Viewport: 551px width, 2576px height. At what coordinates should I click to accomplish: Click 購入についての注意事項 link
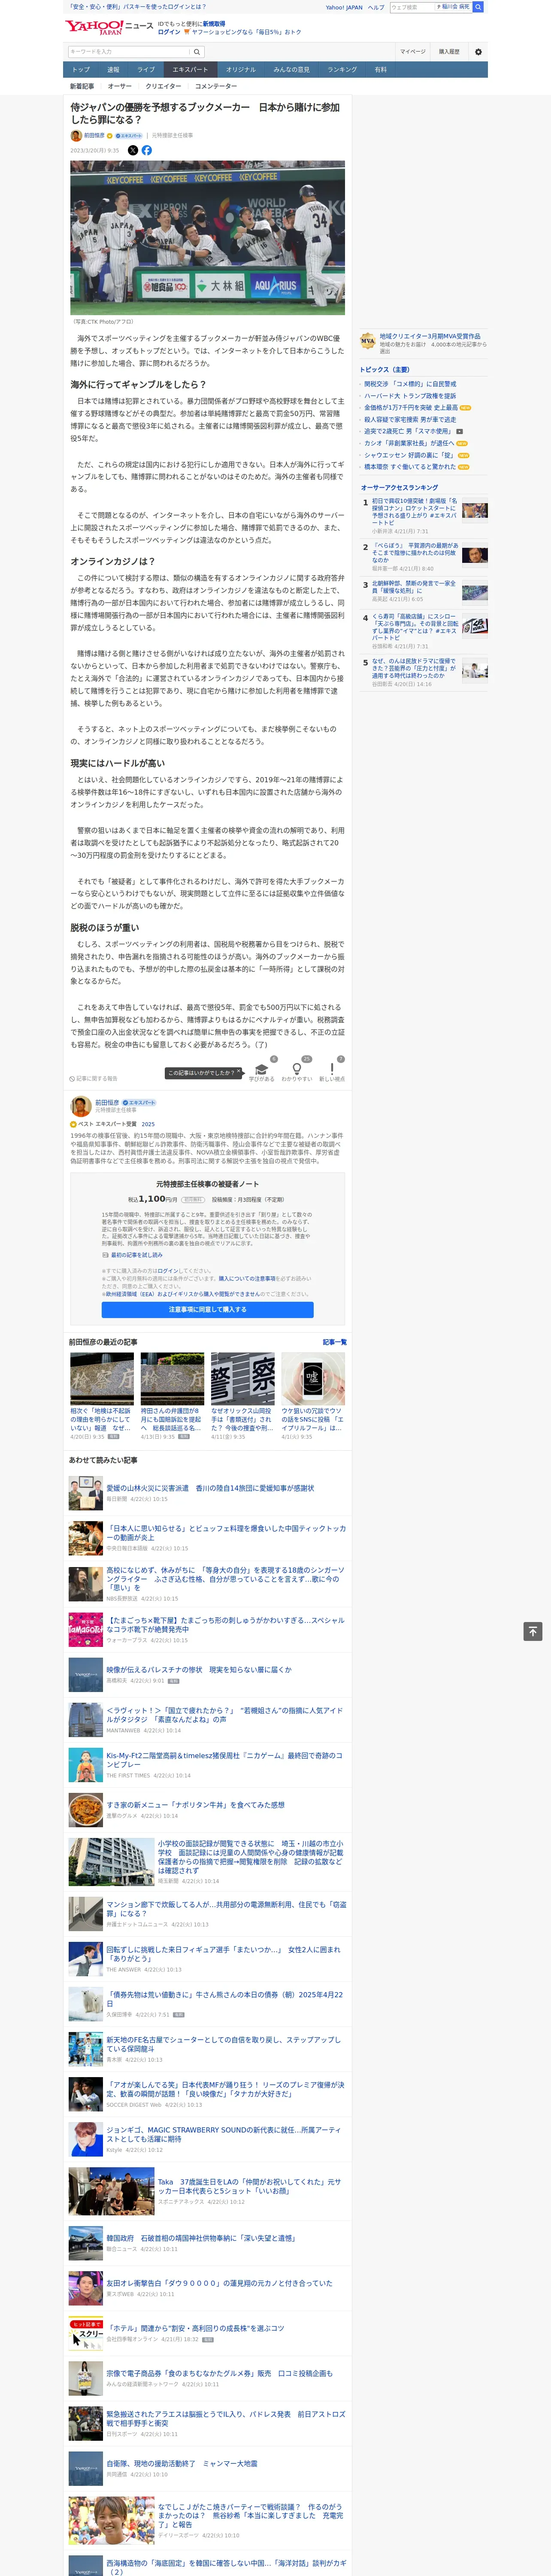(247, 1278)
